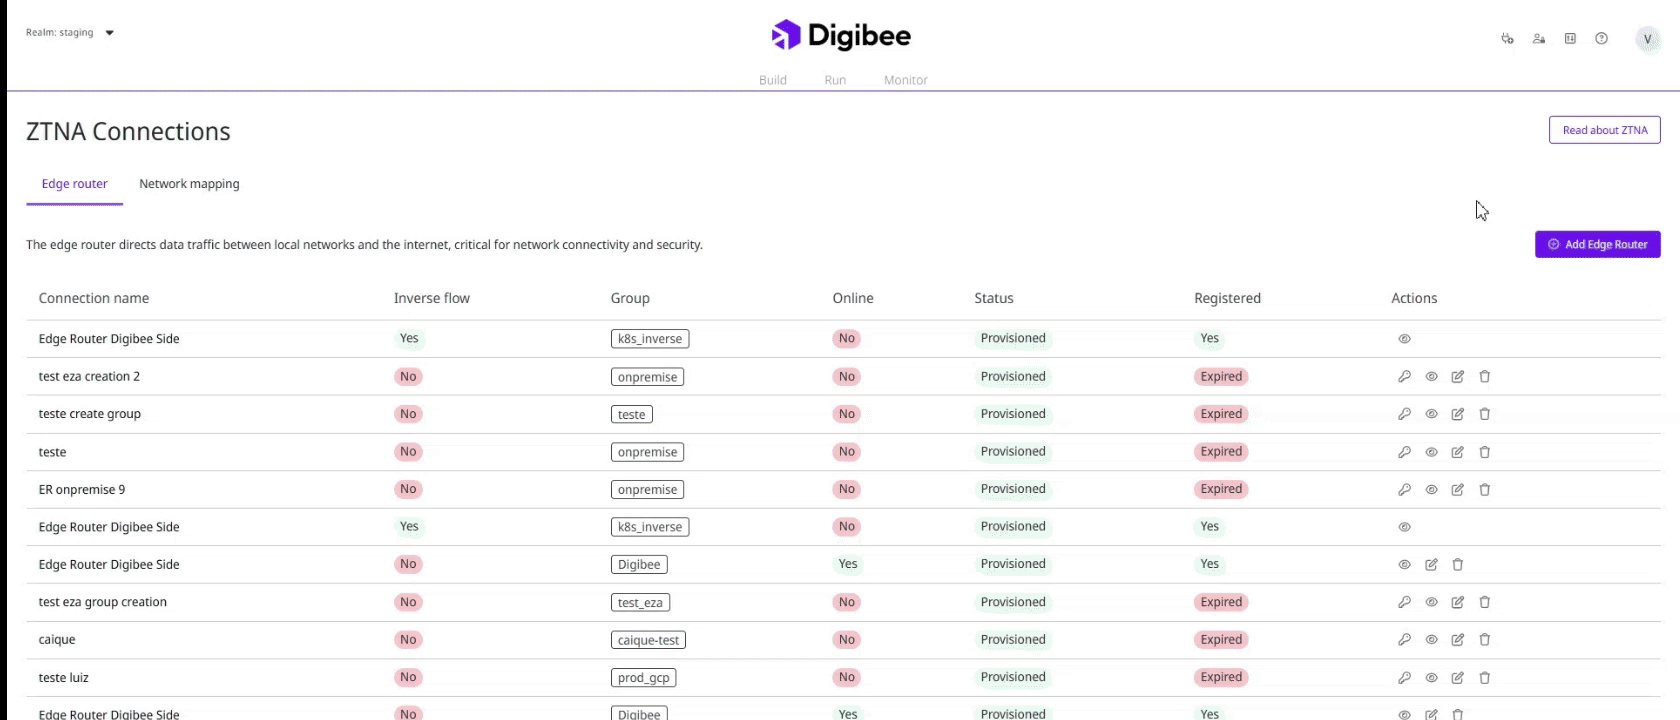Open the Read about ZTNA link

point(1604,130)
